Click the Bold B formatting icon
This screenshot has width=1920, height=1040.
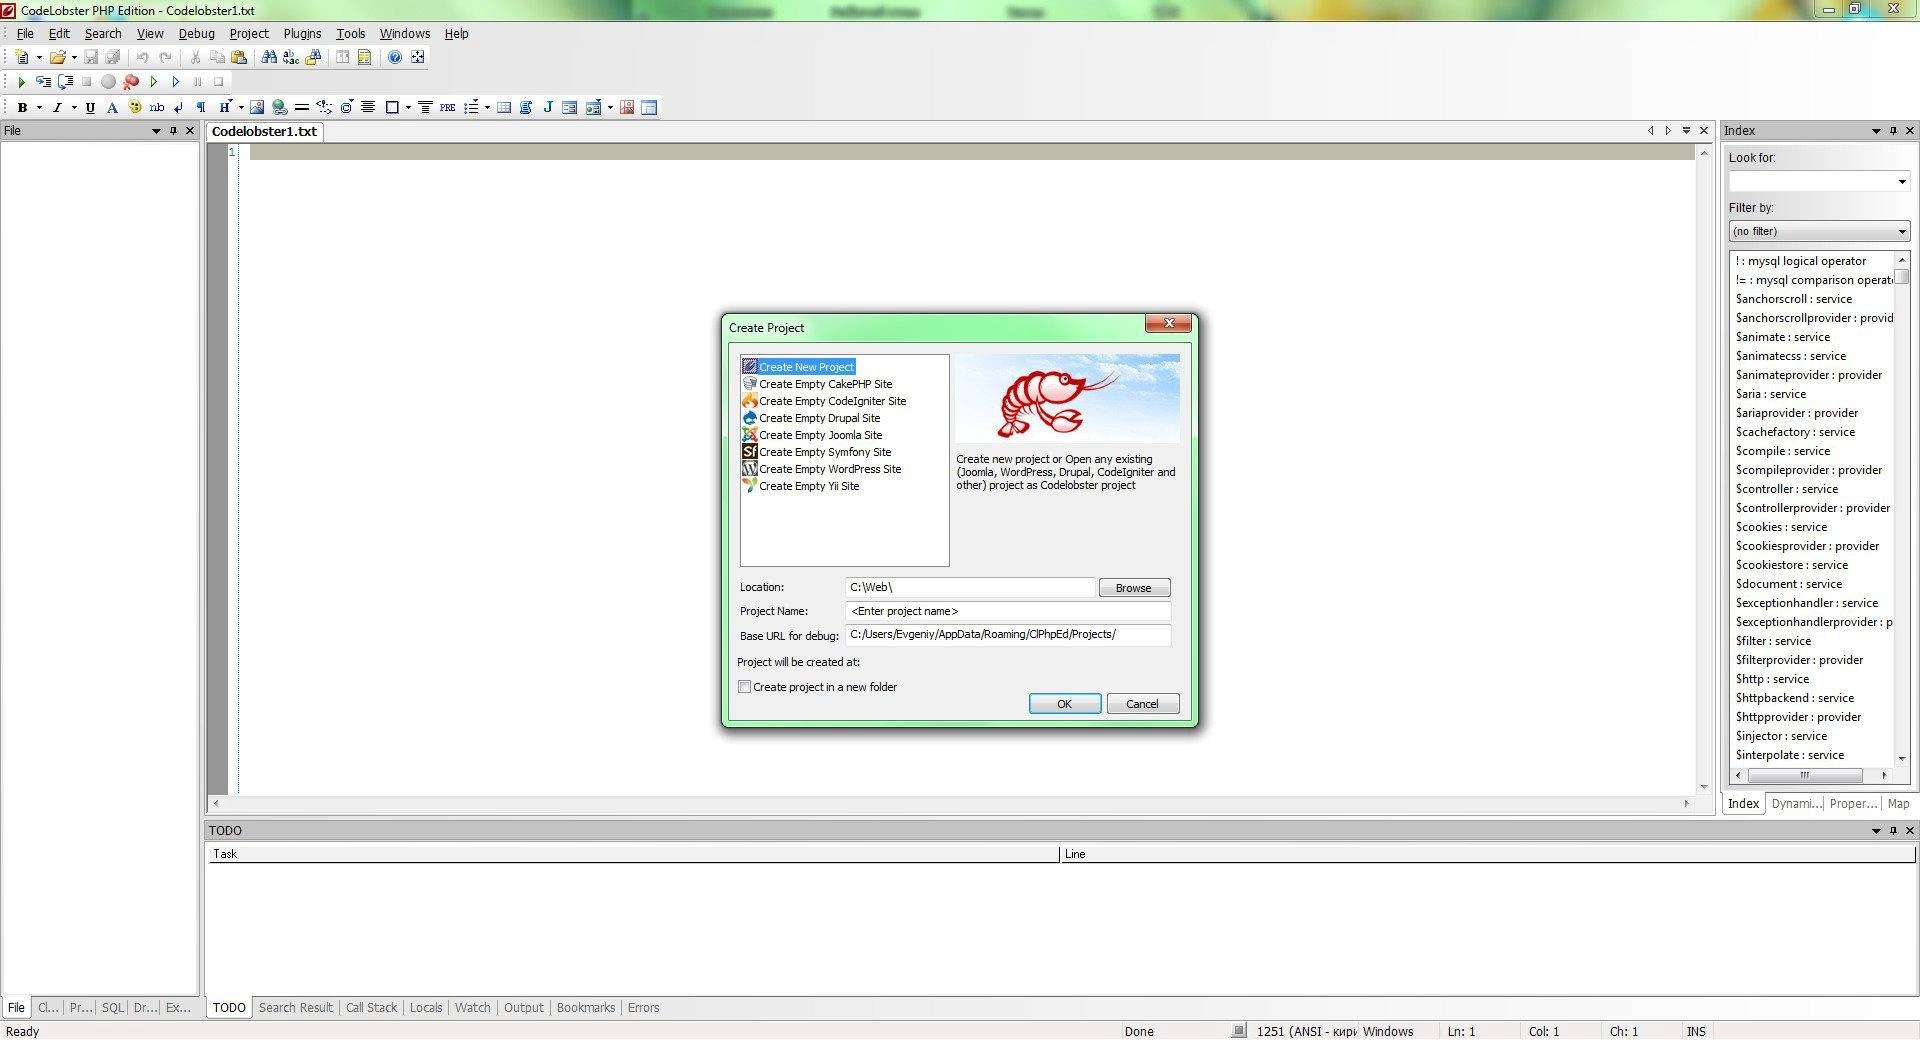(x=22, y=107)
